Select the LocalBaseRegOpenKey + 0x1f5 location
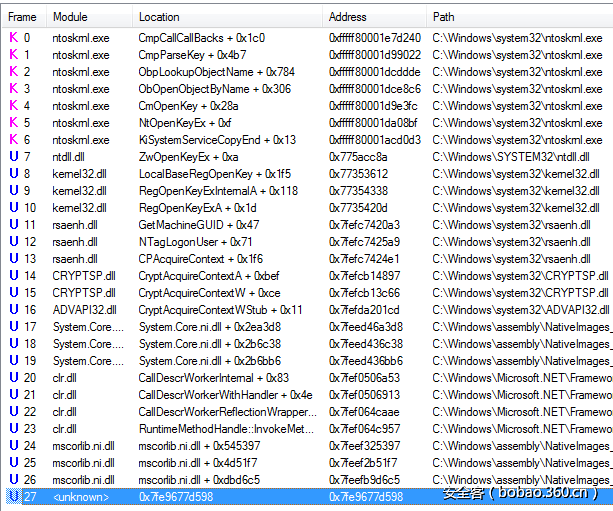Image resolution: width=613 pixels, height=511 pixels. (215, 174)
